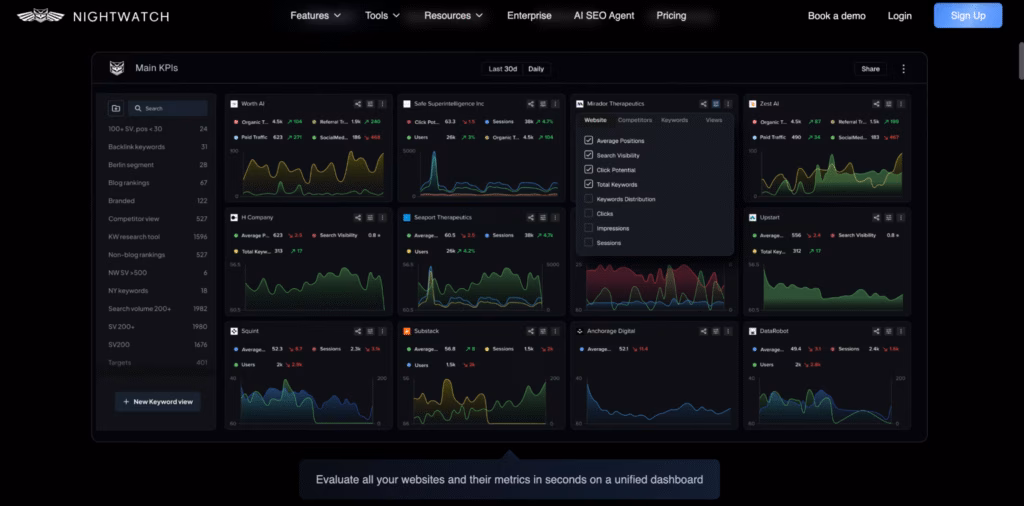The width and height of the screenshot is (1024, 506).
Task: Enable the Keywords Distribution checkbox
Action: click(x=589, y=199)
